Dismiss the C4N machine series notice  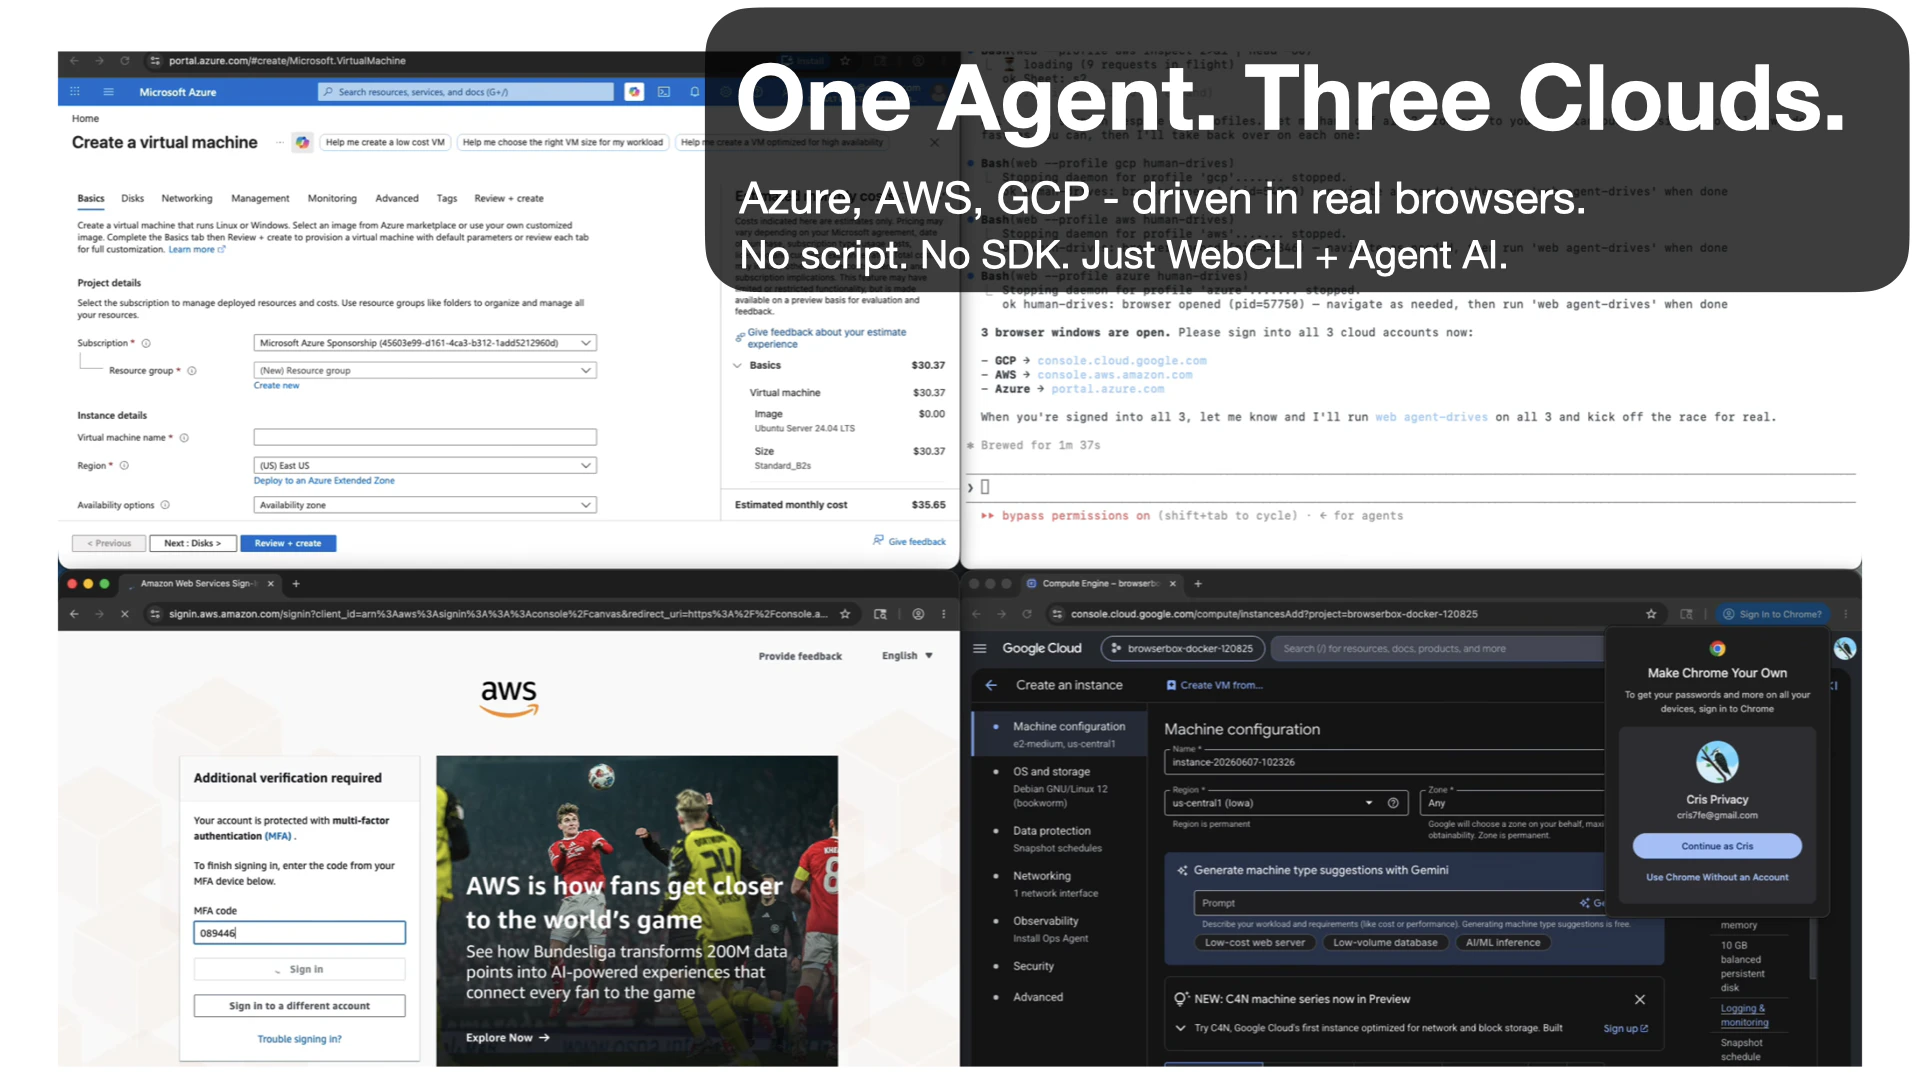coord(1640,1000)
